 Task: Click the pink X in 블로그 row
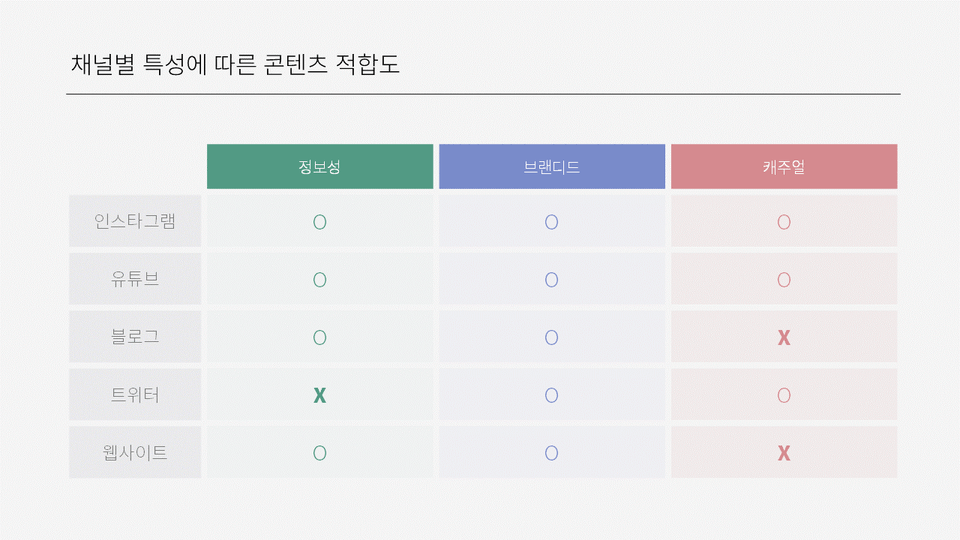tap(784, 337)
